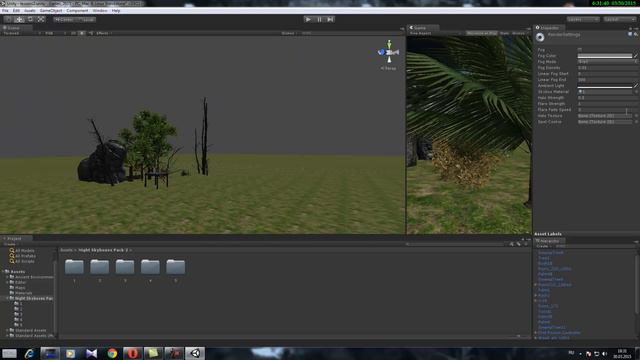Open RenderSettings help icon in Inspector
The height and width of the screenshot is (360, 640).
[x=630, y=34]
